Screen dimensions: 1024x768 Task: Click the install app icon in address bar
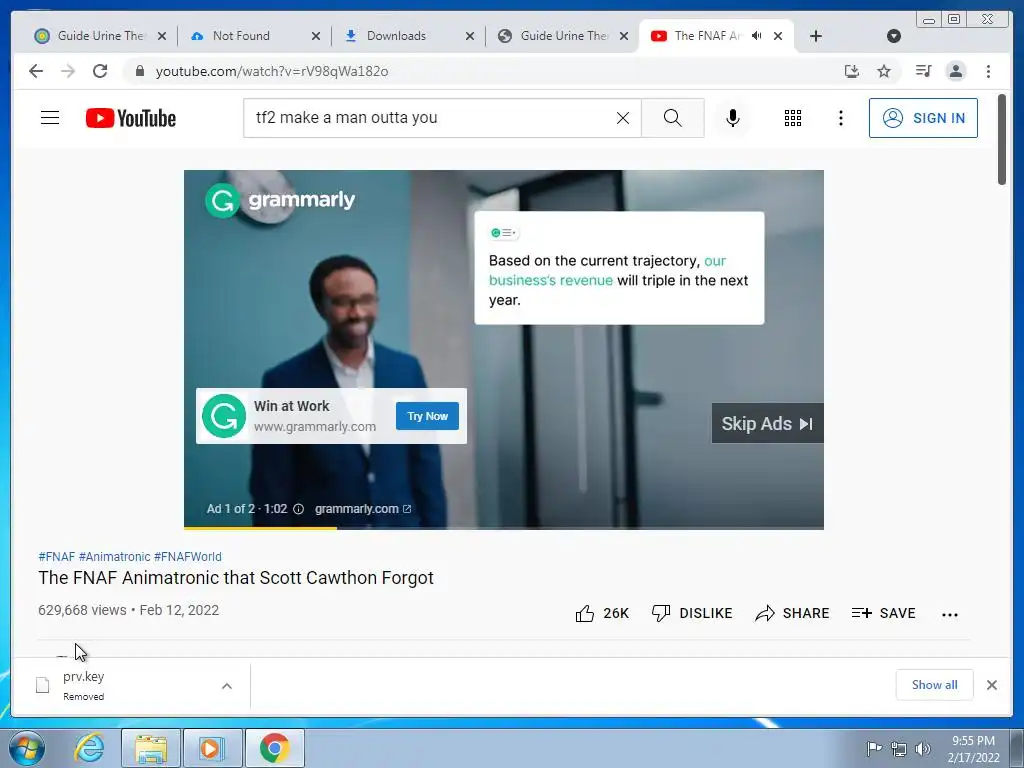852,71
